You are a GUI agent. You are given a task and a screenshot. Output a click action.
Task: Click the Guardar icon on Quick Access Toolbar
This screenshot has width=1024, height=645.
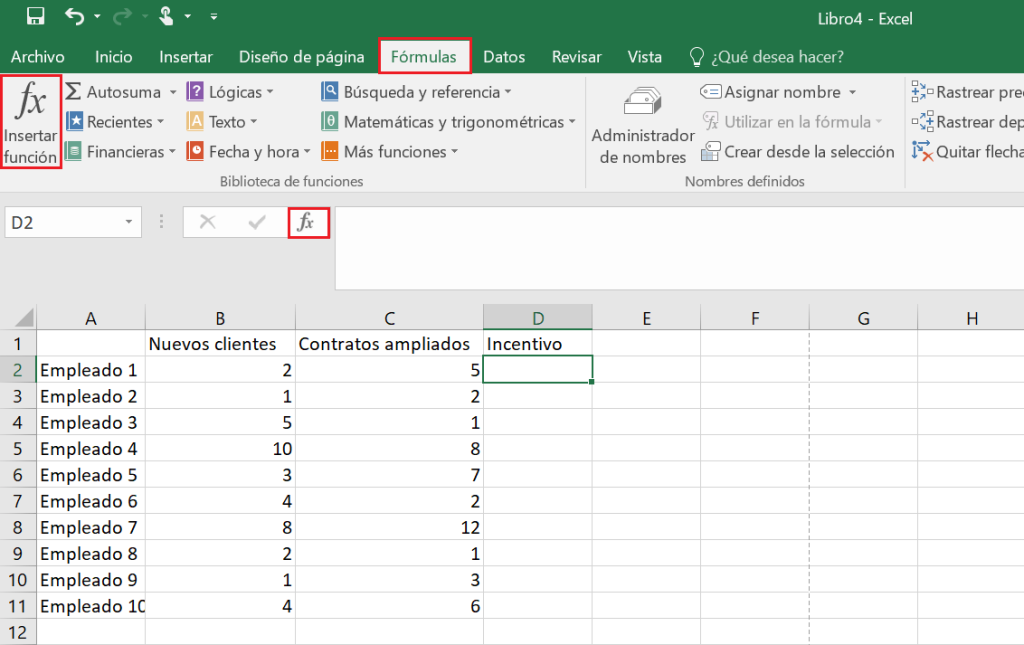[x=33, y=16]
